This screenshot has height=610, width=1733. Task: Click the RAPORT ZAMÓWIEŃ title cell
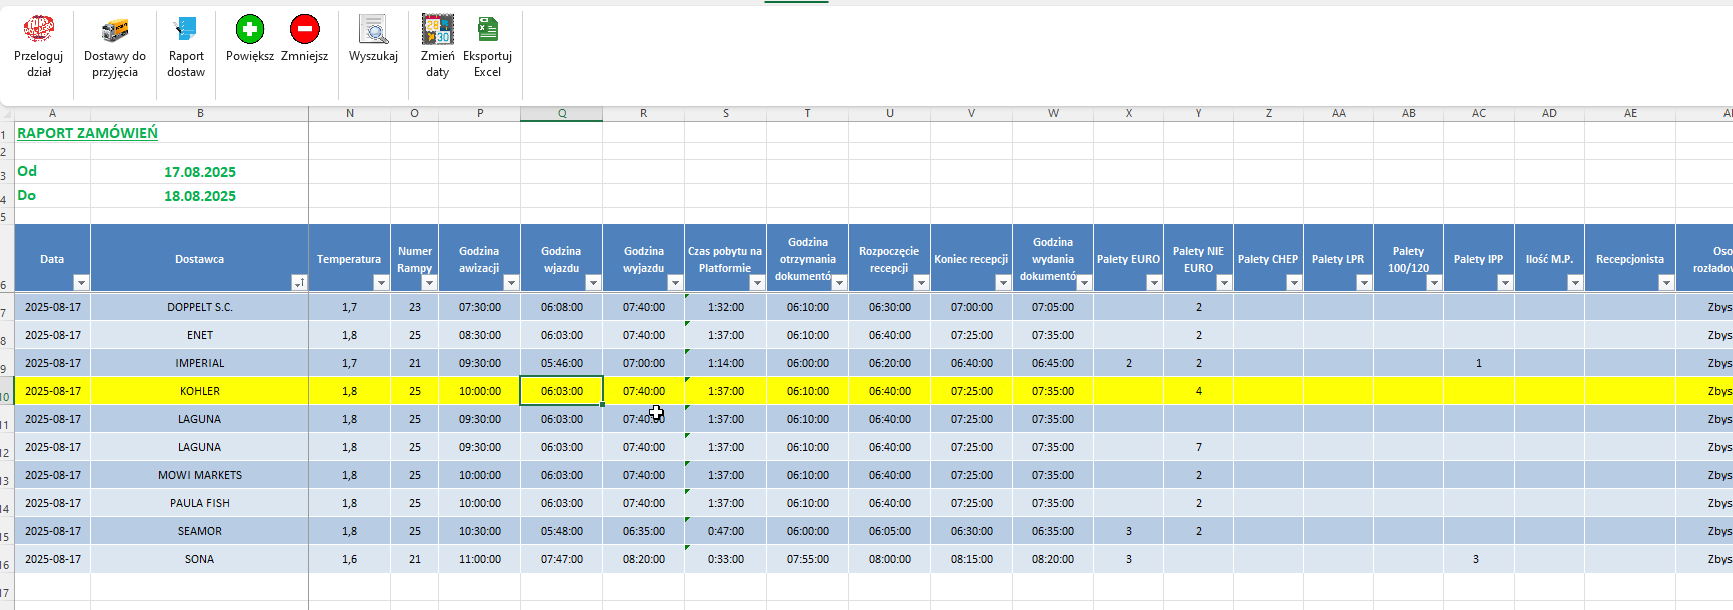pos(87,133)
